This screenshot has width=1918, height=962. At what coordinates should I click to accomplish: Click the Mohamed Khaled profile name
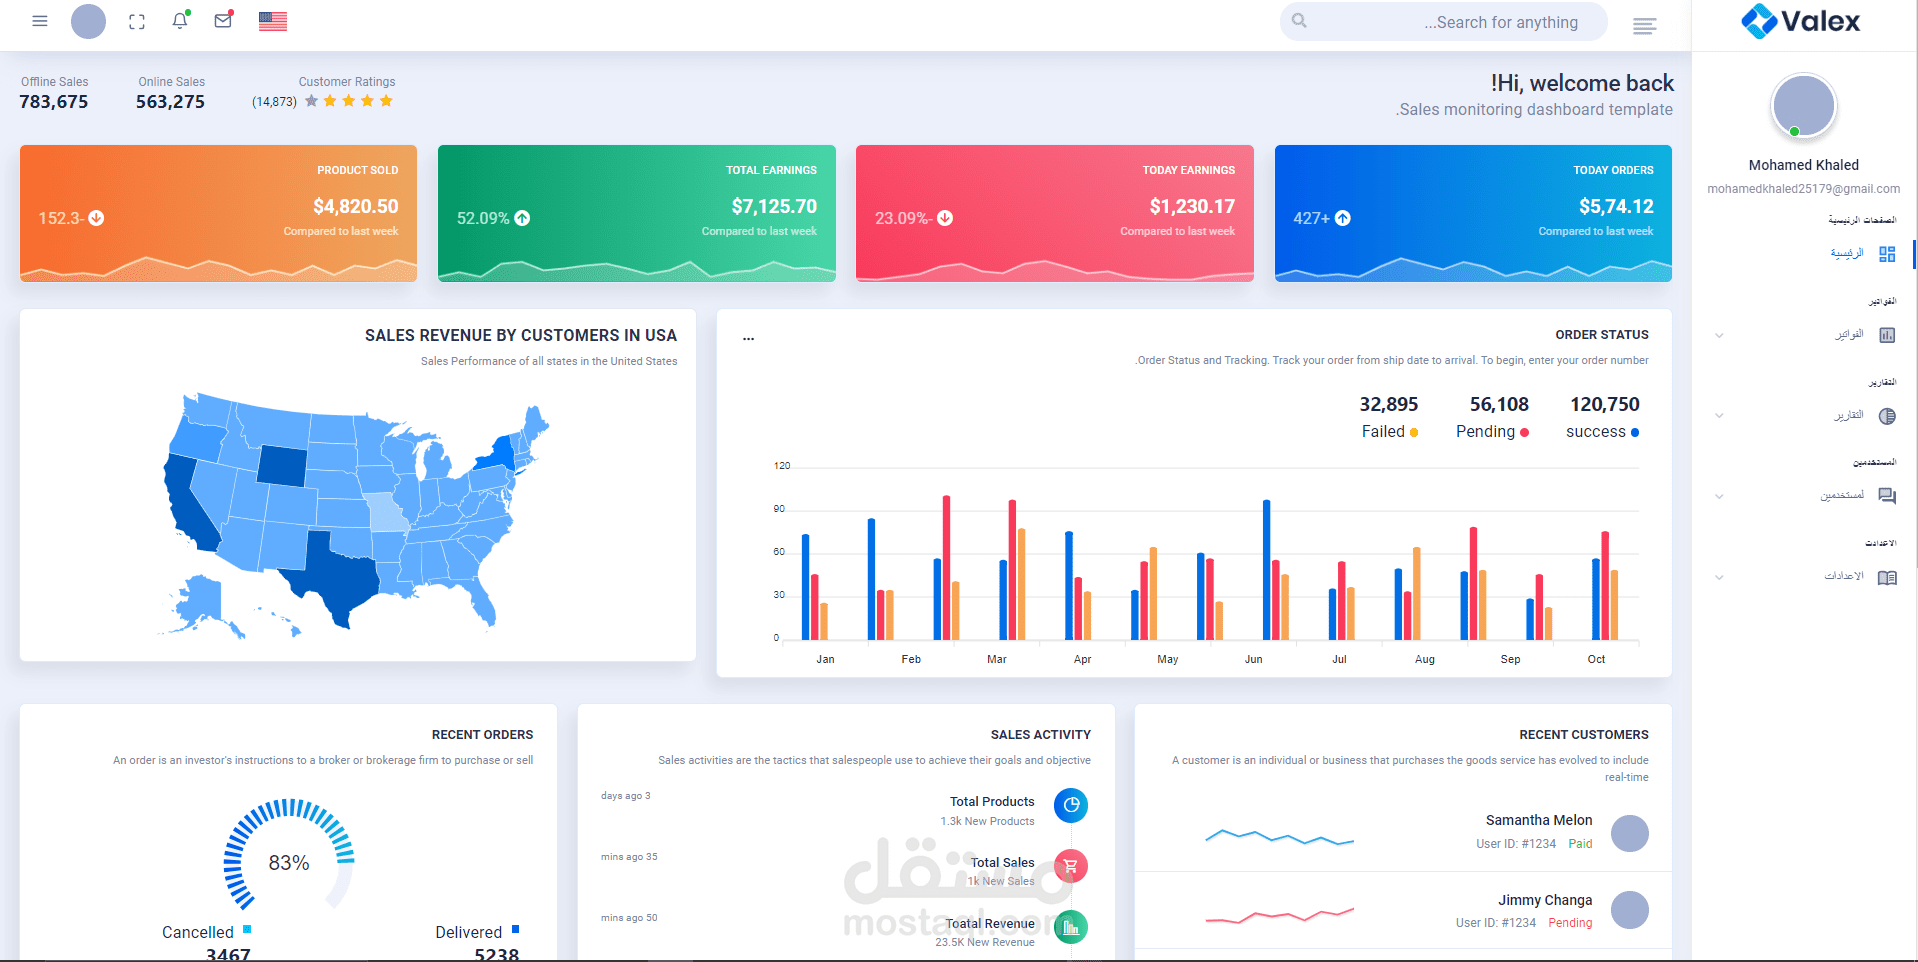[1804, 165]
